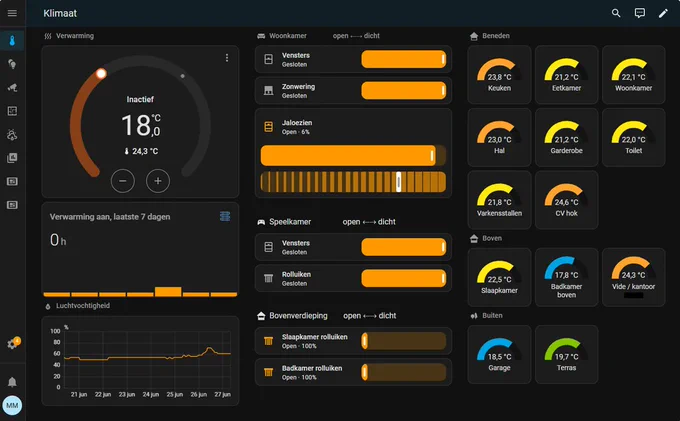Image resolution: width=680 pixels, height=421 pixels.
Task: Adjust the Slaapkamer rolluiken position slider
Action: (403, 341)
